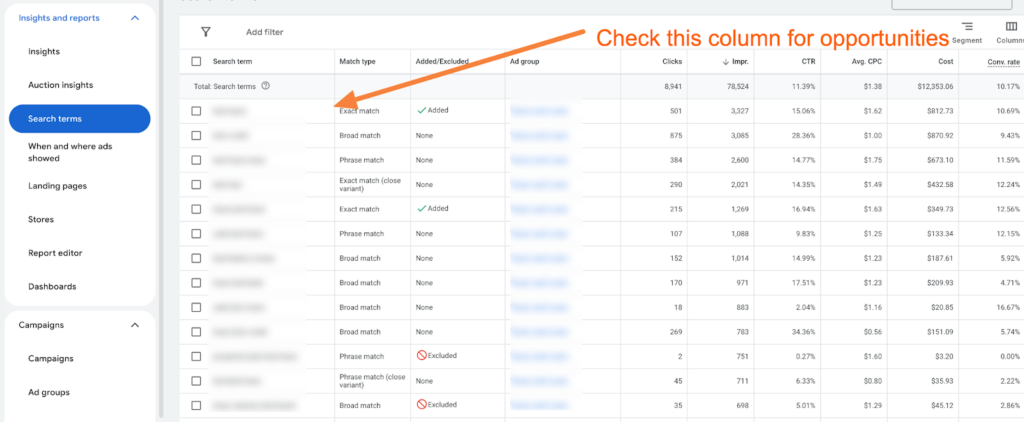
Task: Sort by the Conv. rate column header
Action: pyautogui.click(x=1003, y=62)
